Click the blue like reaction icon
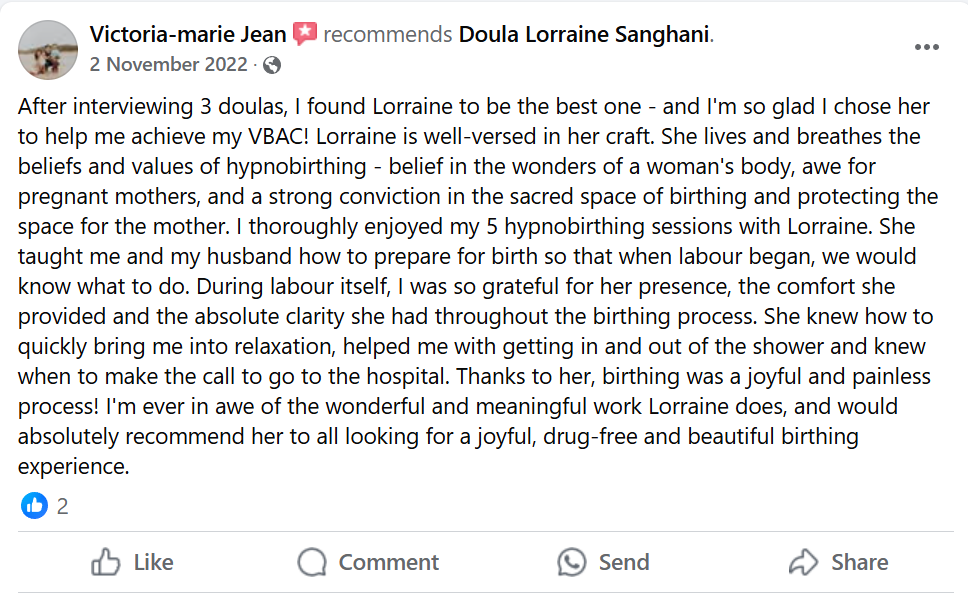The height and width of the screenshot is (593, 968). coord(34,506)
